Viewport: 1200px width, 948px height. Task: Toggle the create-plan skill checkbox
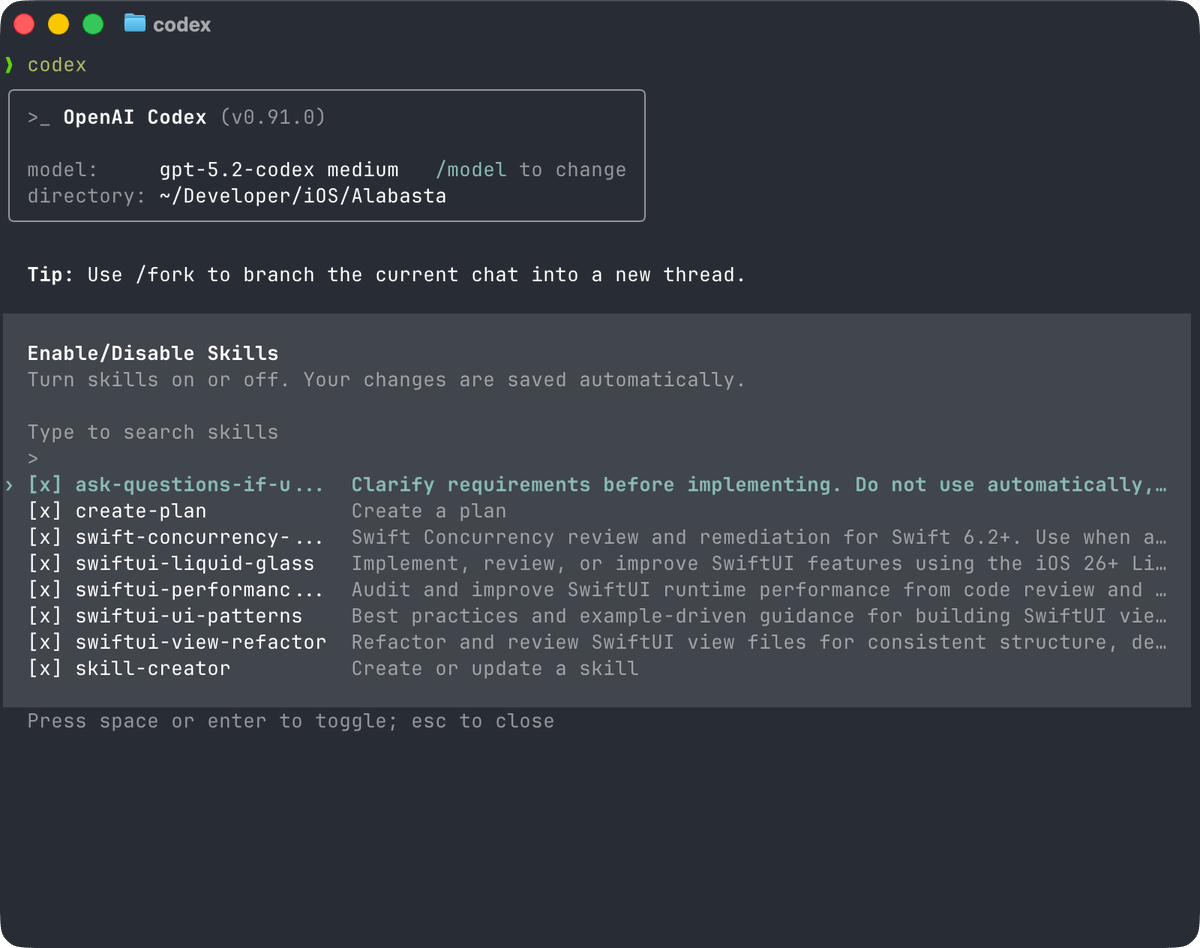(x=44, y=511)
